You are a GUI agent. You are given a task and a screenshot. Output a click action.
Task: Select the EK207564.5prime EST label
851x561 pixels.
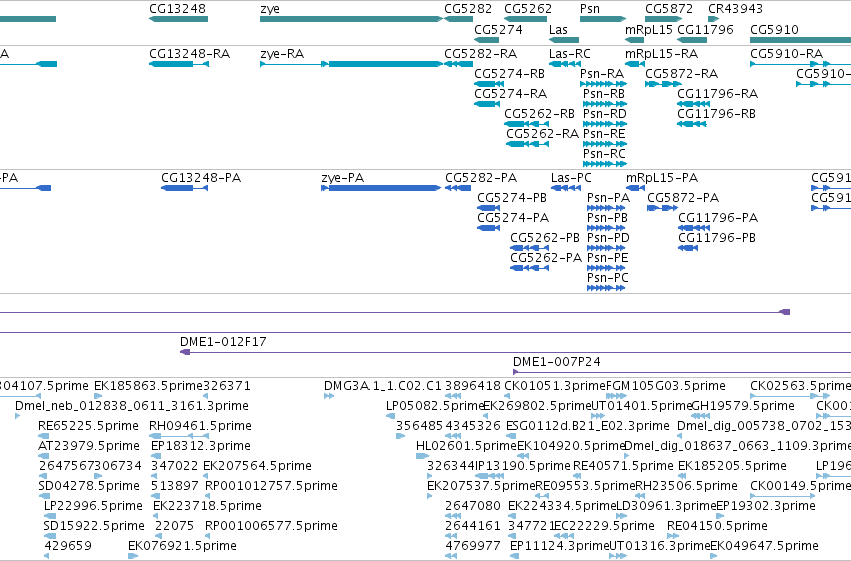pos(257,466)
